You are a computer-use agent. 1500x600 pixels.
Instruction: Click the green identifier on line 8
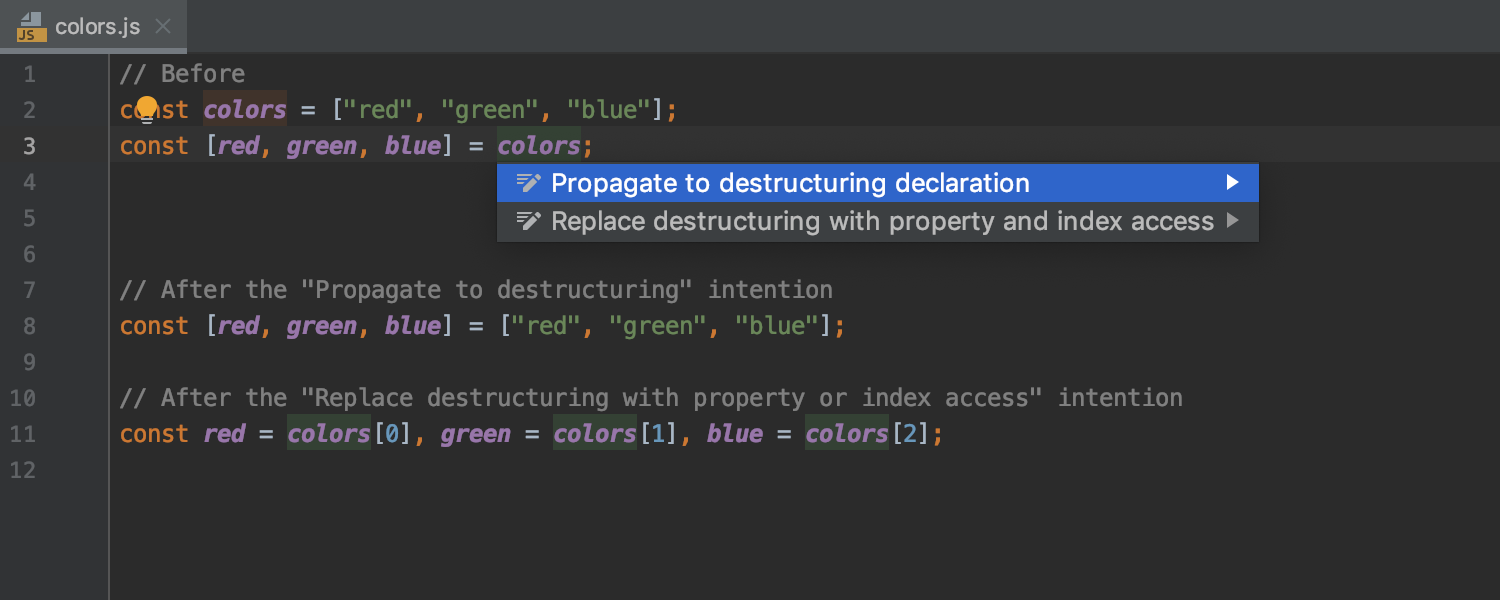pos(322,325)
